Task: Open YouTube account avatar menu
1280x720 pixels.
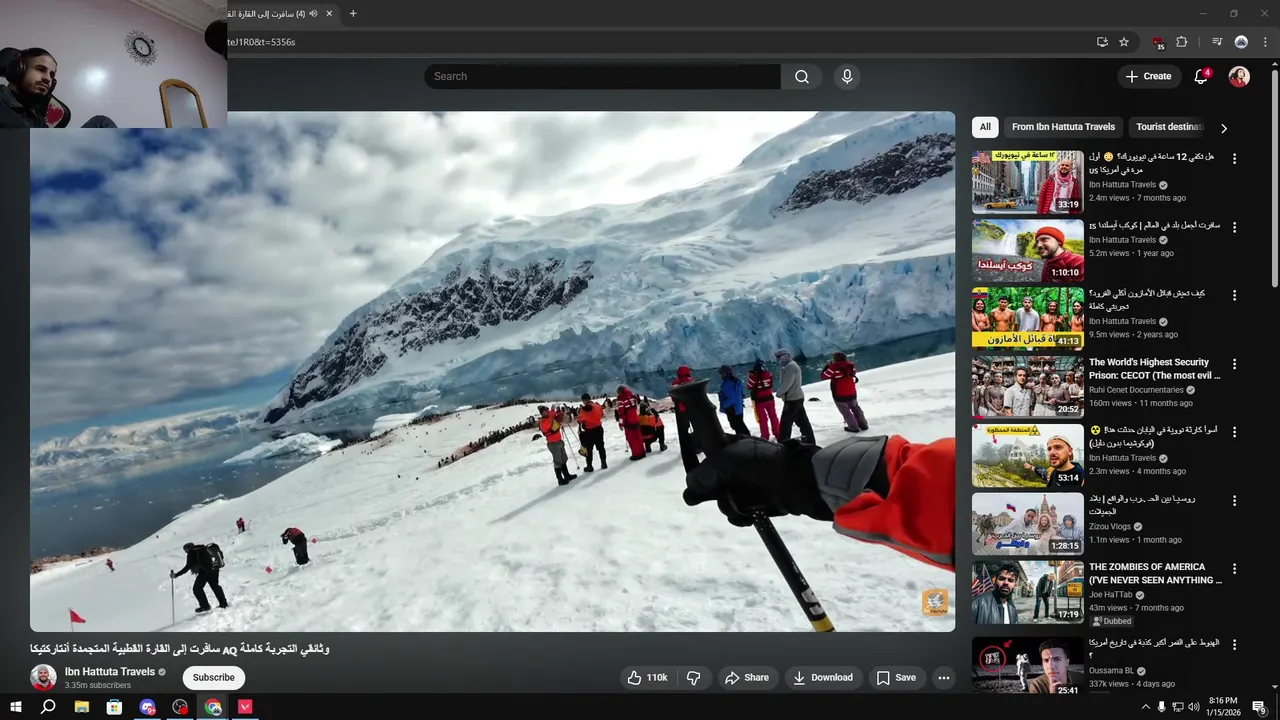Action: [x=1239, y=77]
